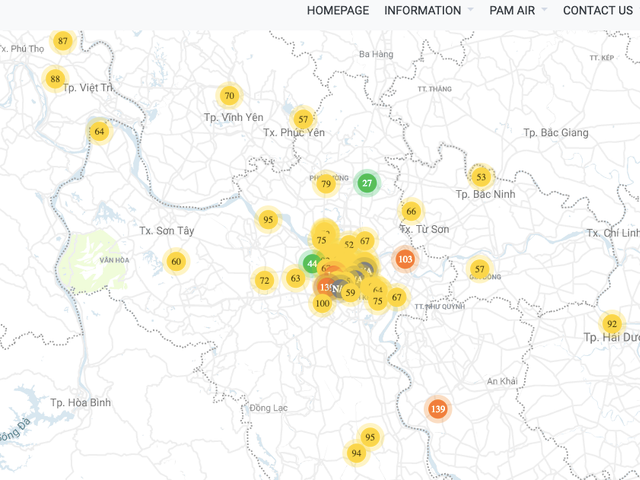The image size is (640, 480).
Task: Open the 70 marker near Vĩnh Yên
Action: pos(229,96)
